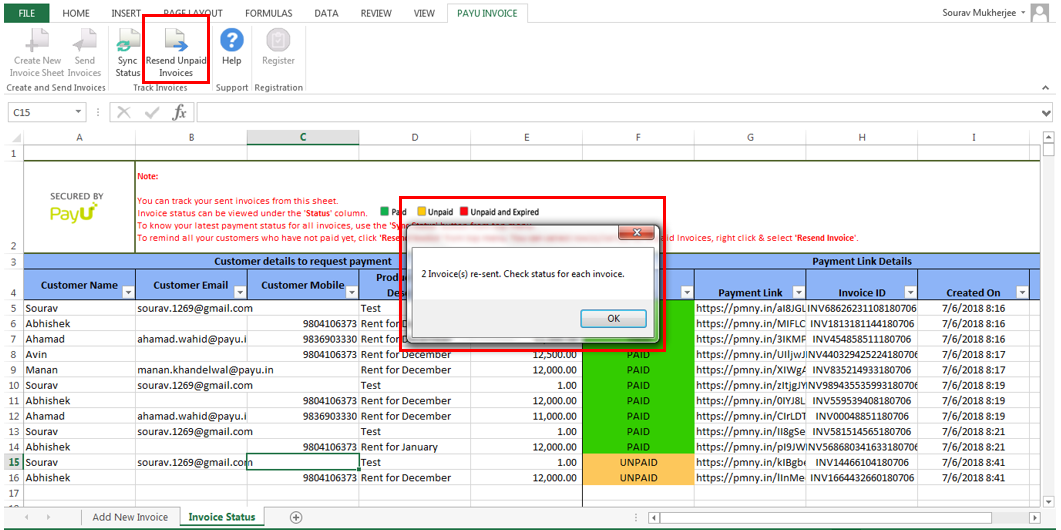Screen dimensions: 1061x530
Task: Click the Unpaid yellow legend swatch
Action: [421, 212]
